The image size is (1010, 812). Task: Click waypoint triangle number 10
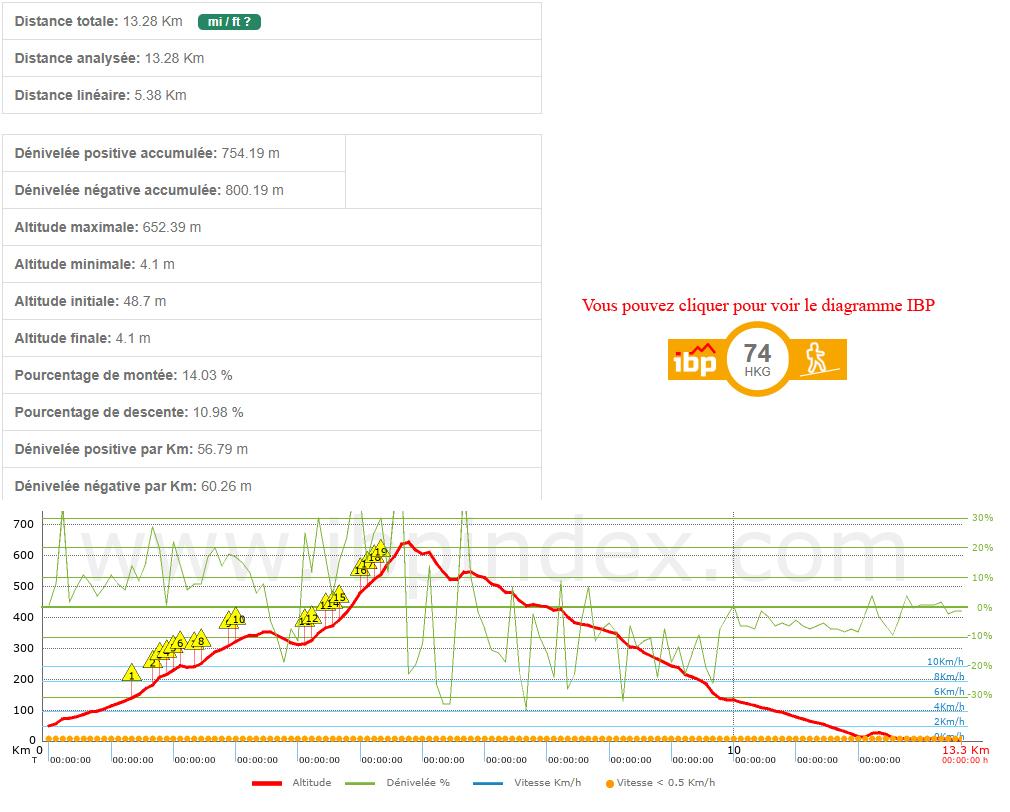point(237,617)
